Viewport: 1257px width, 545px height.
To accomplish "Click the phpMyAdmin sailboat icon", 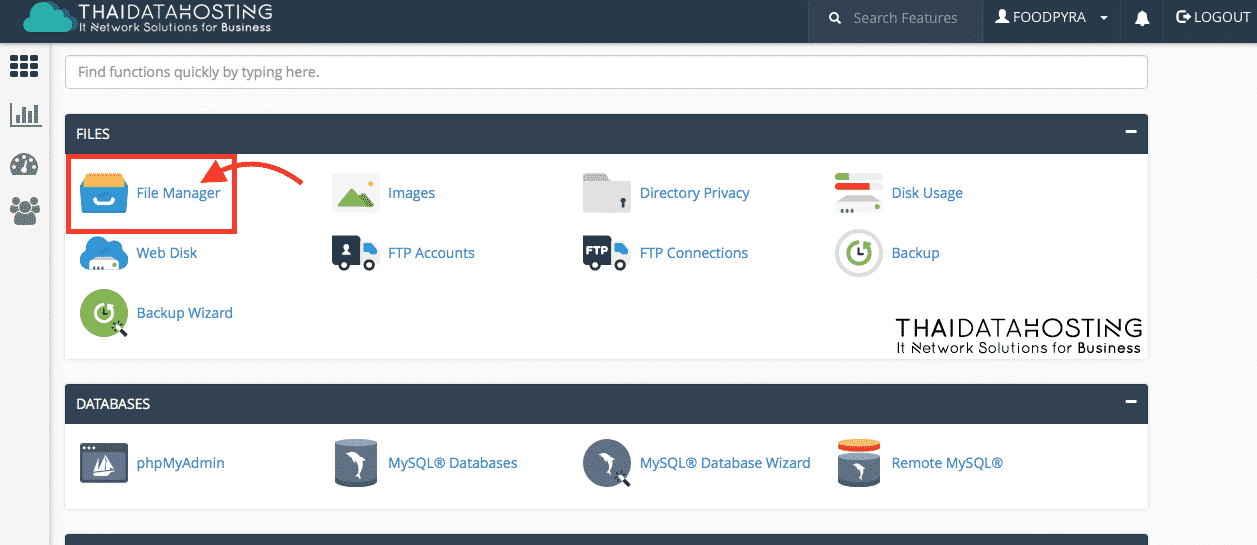I will tap(104, 463).
